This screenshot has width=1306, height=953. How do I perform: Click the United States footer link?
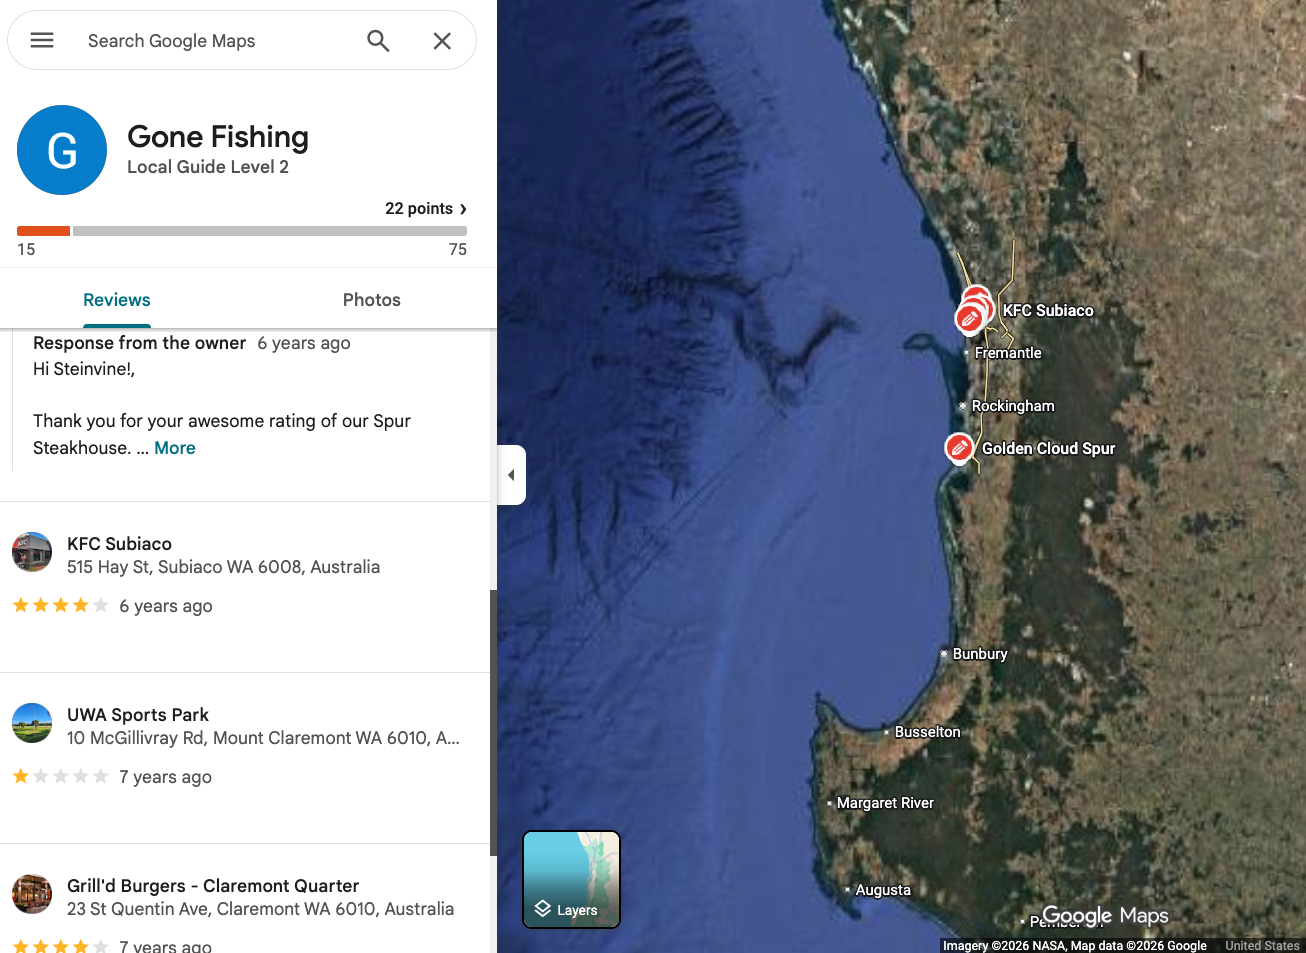click(1262, 945)
